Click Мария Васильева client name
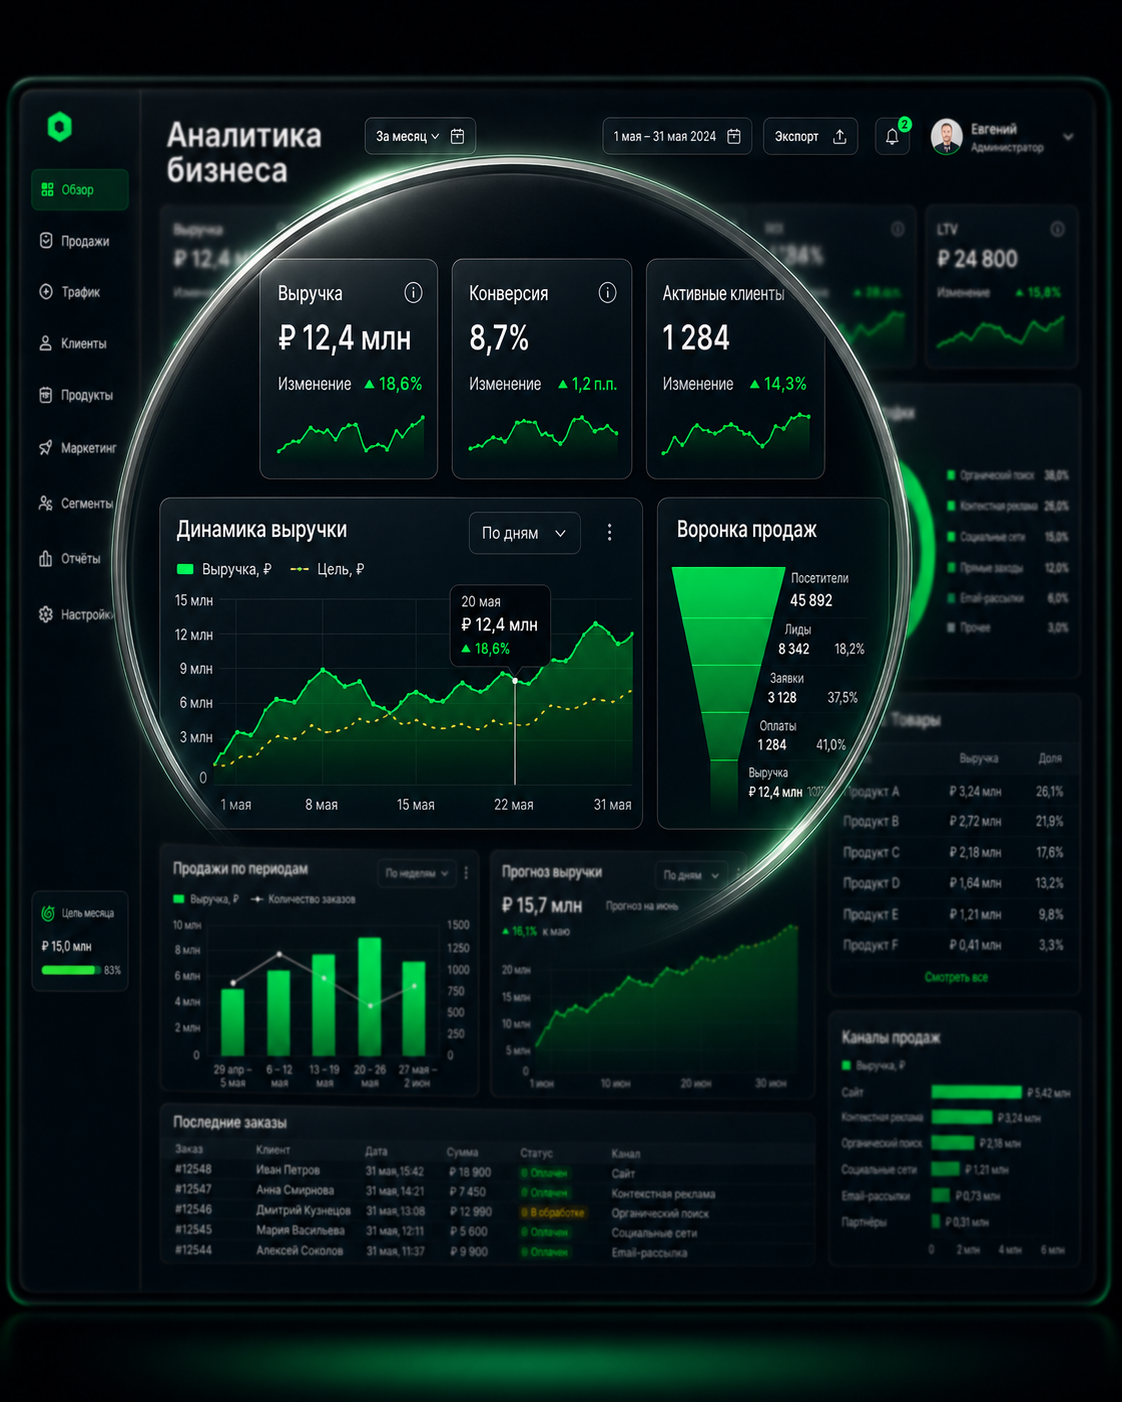 (300, 1230)
